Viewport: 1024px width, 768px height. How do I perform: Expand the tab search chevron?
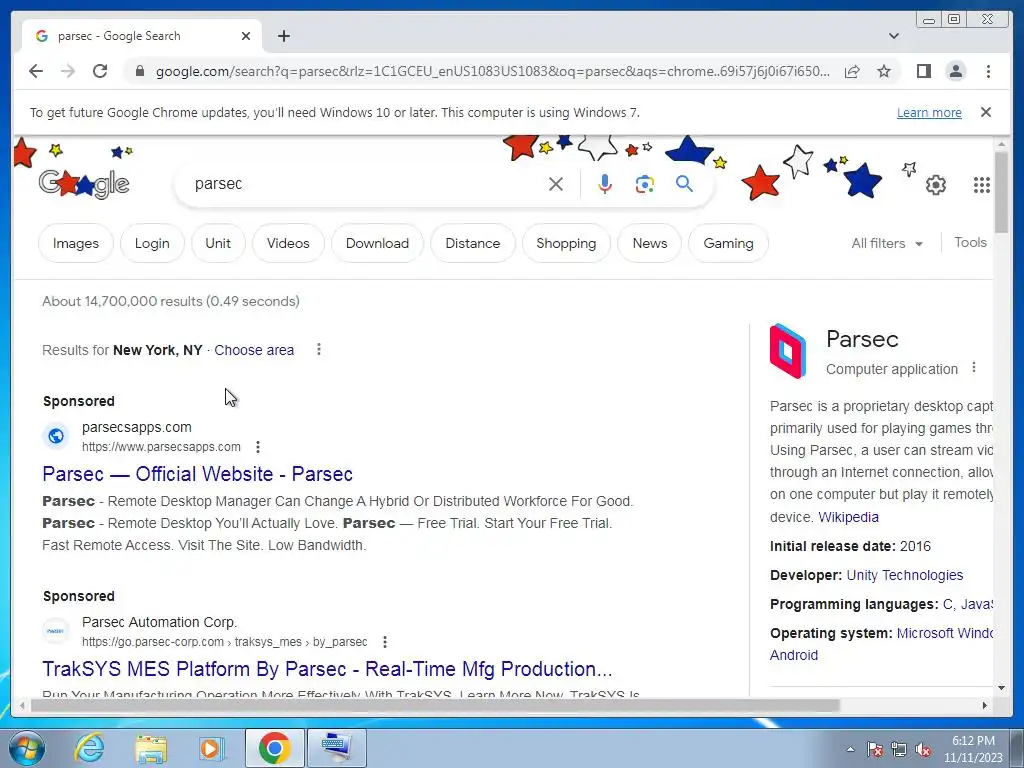pos(894,36)
